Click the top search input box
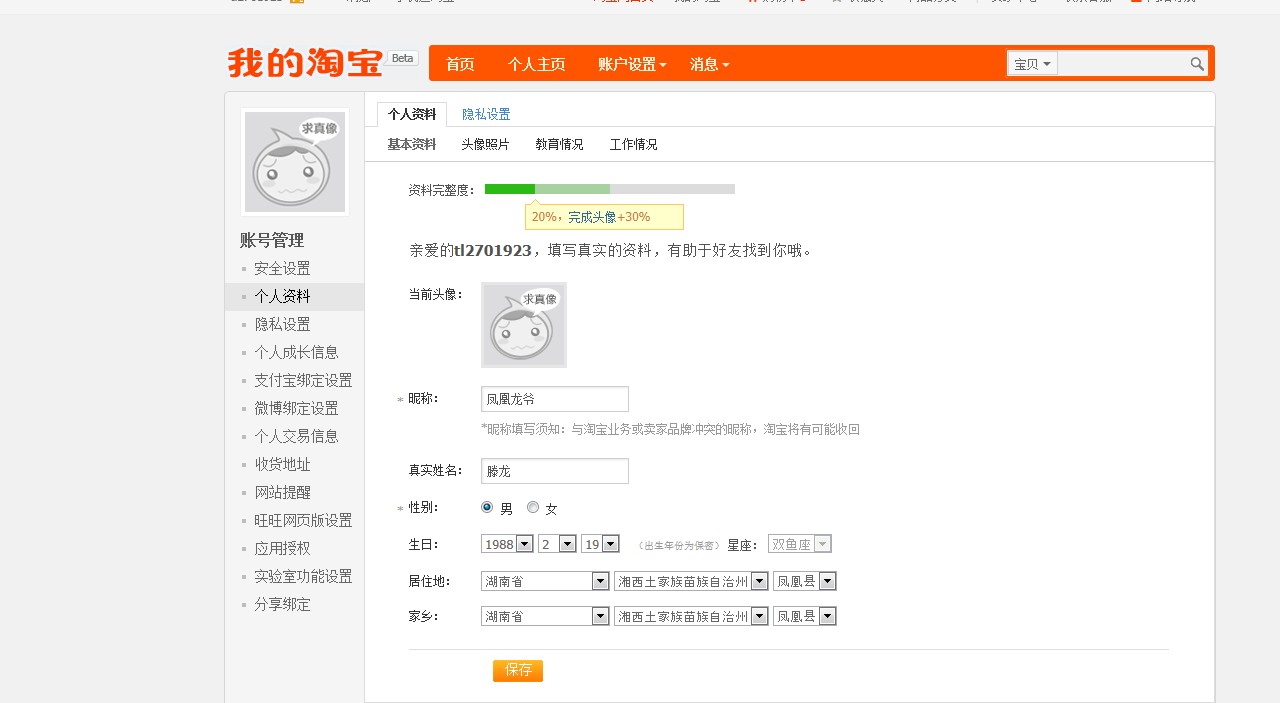The height and width of the screenshot is (703, 1280). coord(1122,64)
